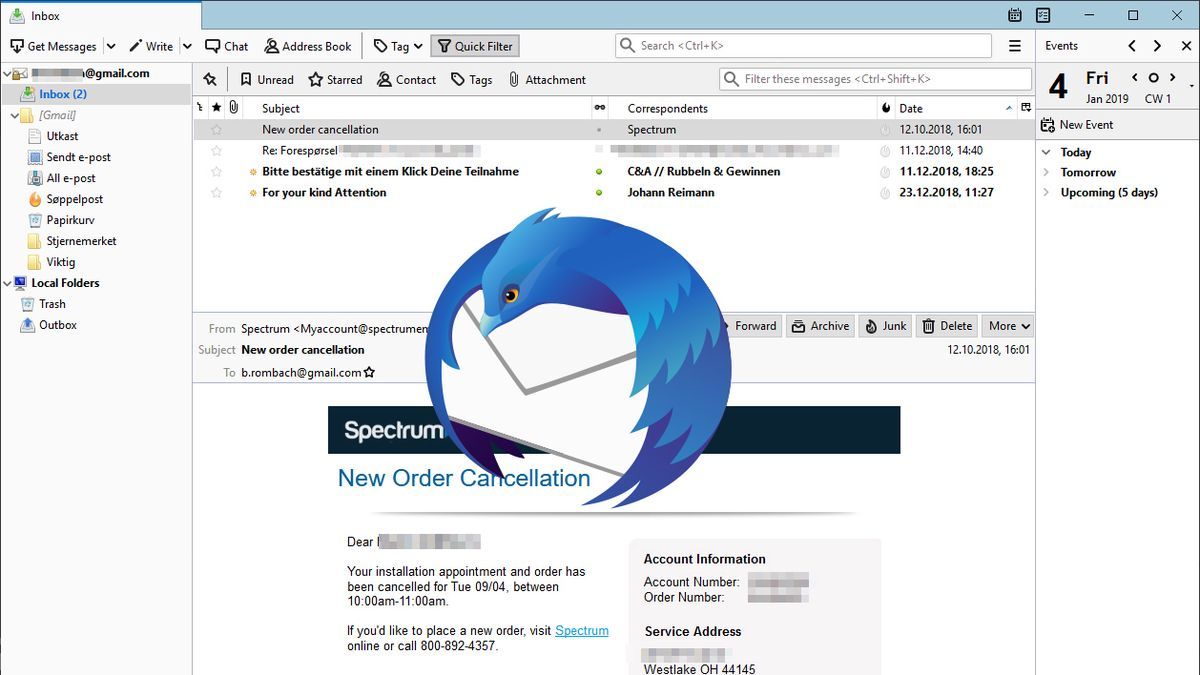Open the Utkast folder
The width and height of the screenshot is (1200, 675).
pyautogui.click(x=62, y=136)
